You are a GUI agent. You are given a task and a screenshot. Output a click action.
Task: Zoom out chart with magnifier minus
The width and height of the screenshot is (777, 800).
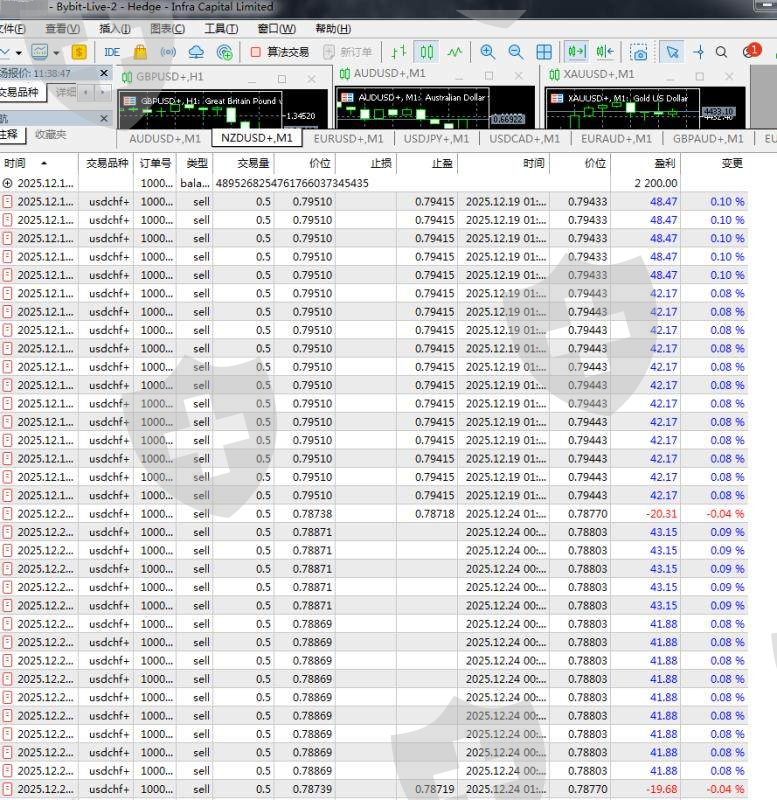(x=516, y=52)
